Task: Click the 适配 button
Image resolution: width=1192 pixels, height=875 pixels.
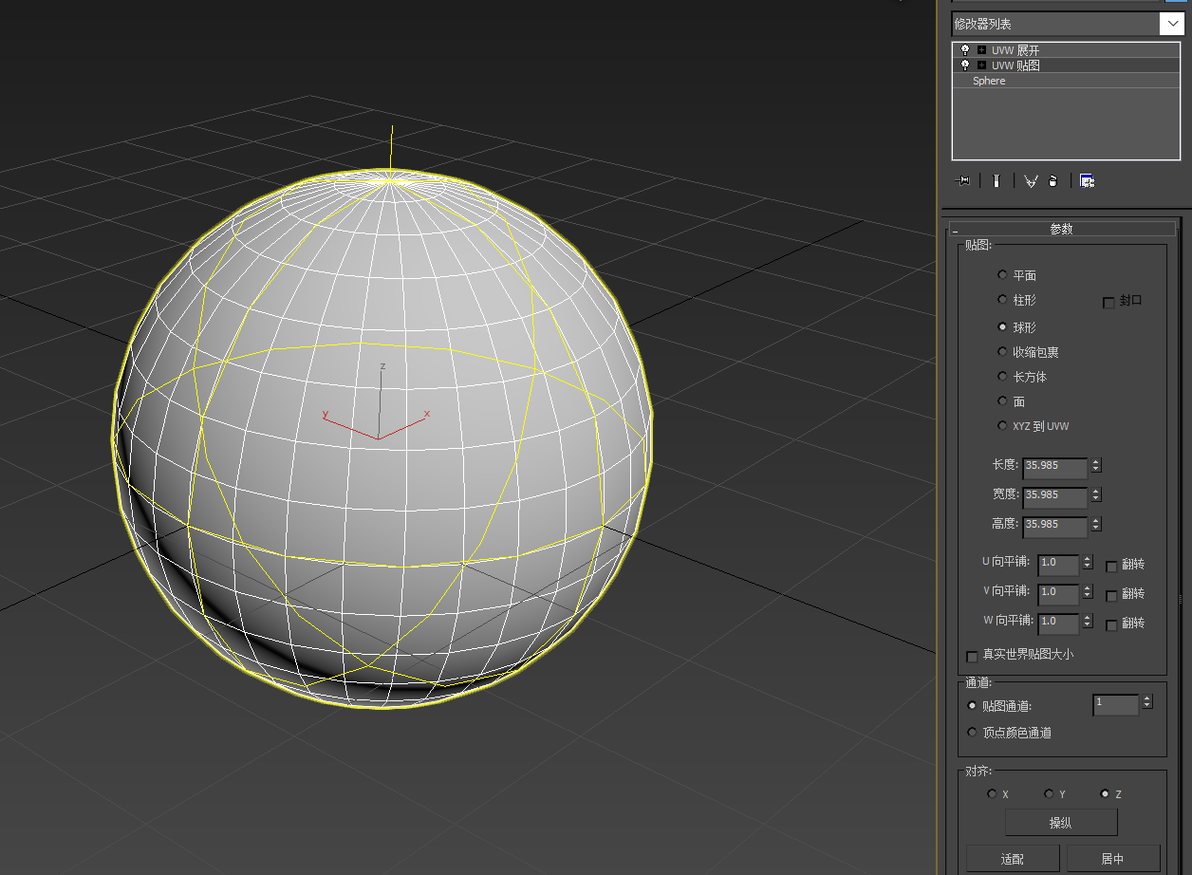Action: (1013, 858)
